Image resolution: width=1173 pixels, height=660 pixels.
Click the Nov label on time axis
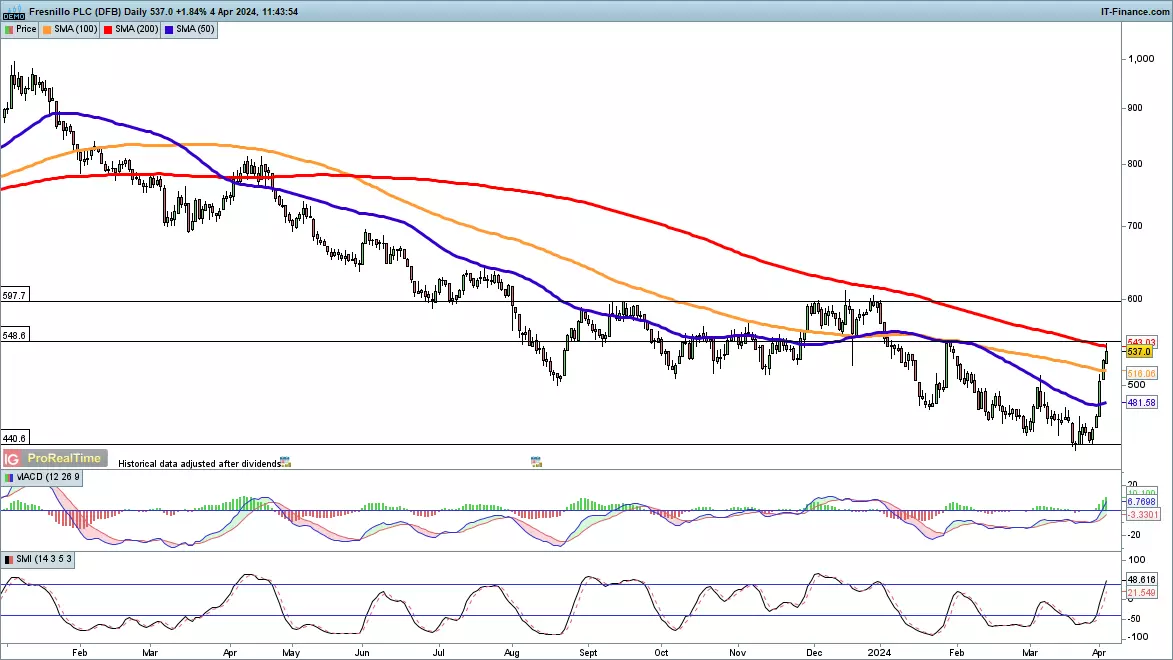738,653
